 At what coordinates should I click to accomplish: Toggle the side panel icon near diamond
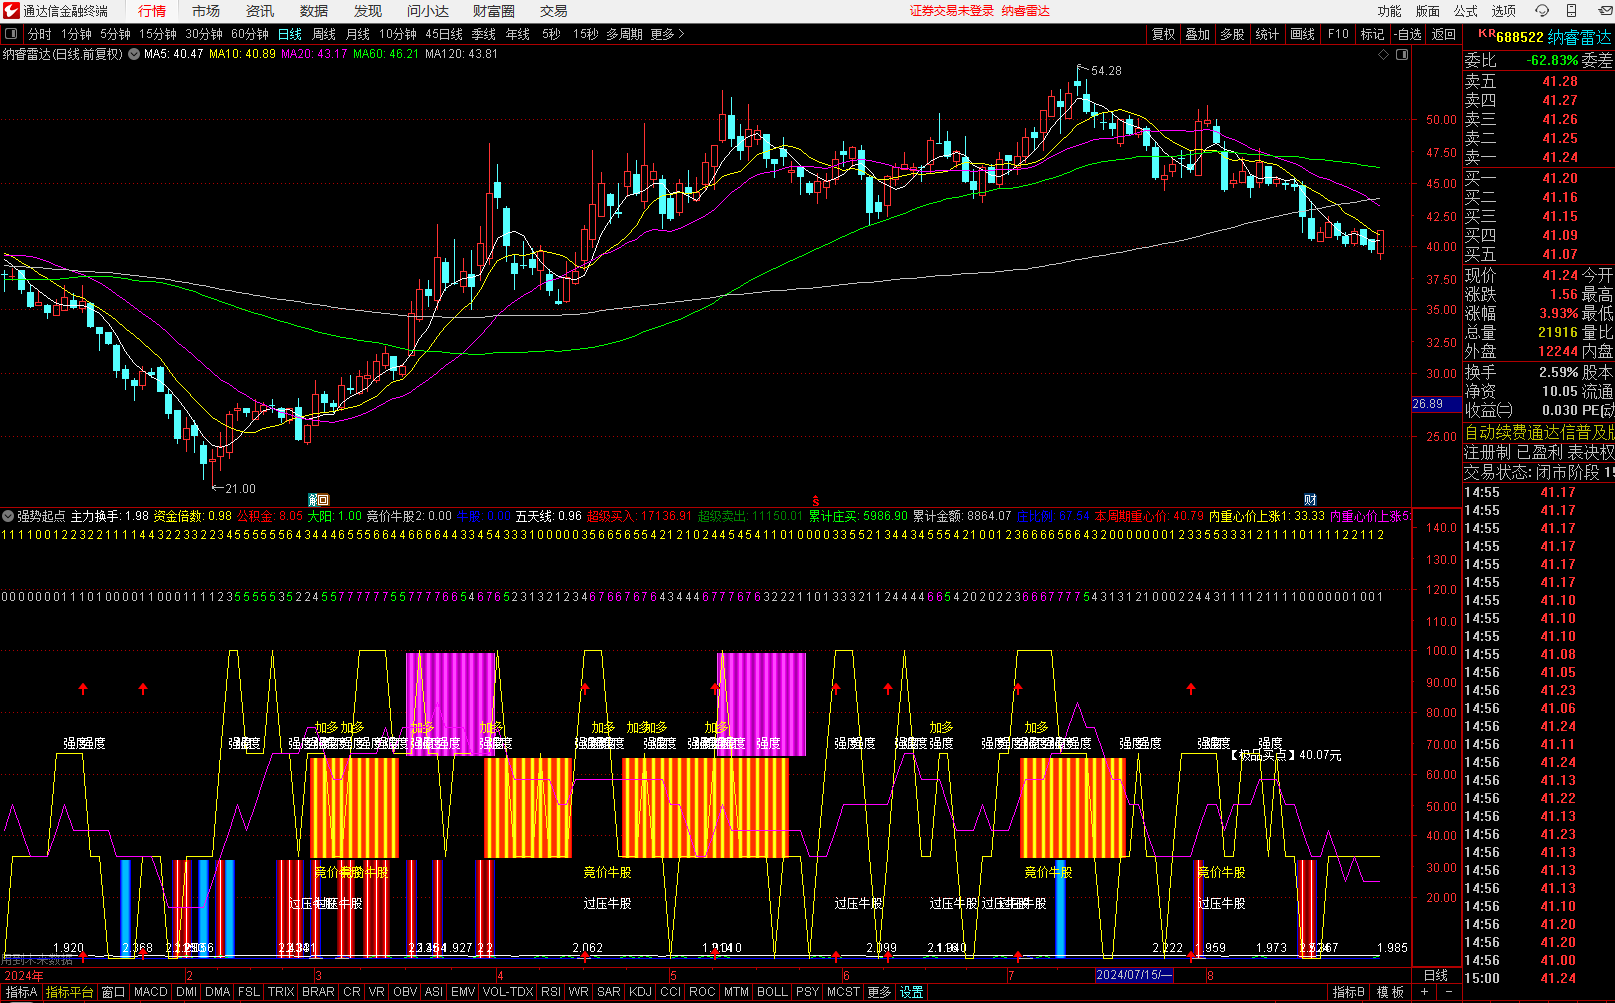tap(1402, 54)
